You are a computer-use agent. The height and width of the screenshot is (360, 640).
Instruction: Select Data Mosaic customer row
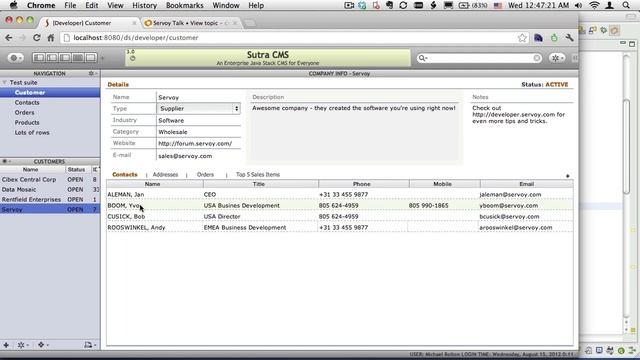(x=50, y=189)
